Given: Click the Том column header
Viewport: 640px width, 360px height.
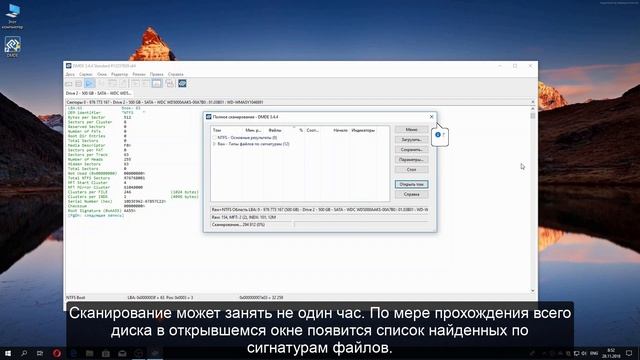Looking at the screenshot, I should (217, 130).
